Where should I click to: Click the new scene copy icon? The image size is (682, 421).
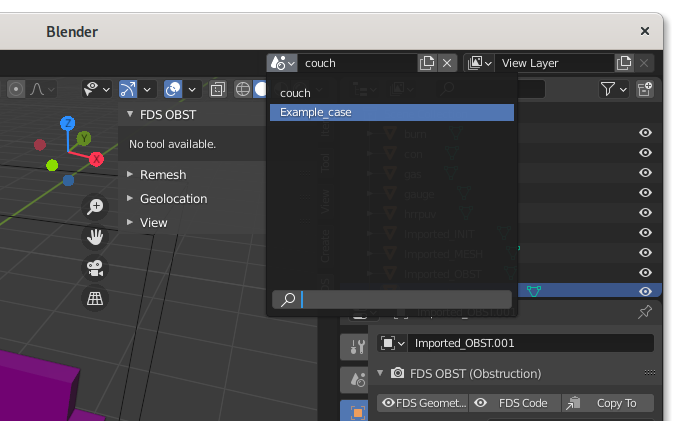coord(427,63)
